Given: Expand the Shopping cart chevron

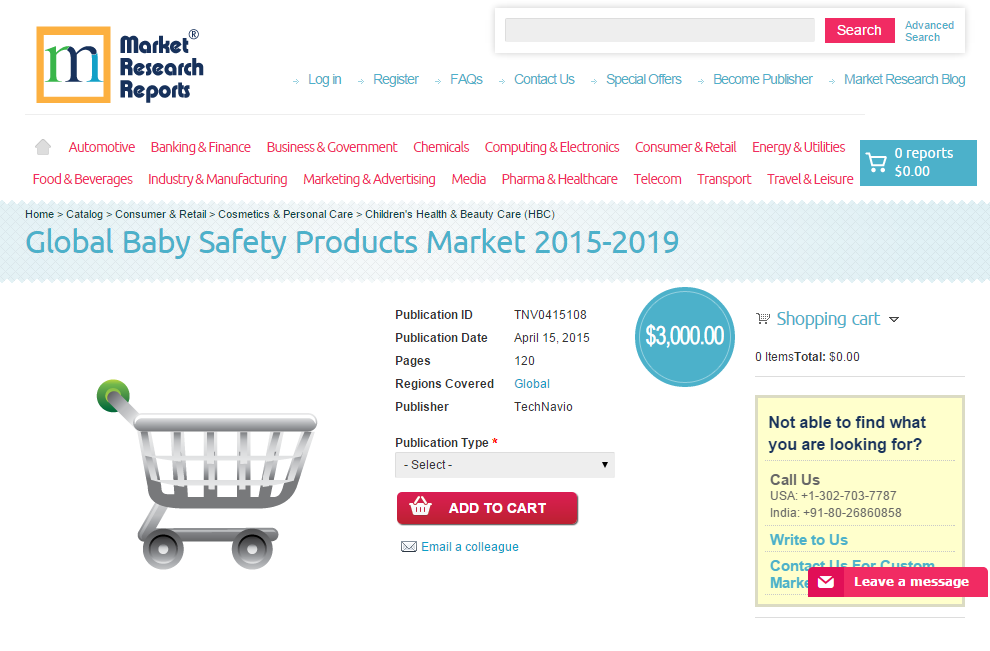Looking at the screenshot, I should coord(895,319).
